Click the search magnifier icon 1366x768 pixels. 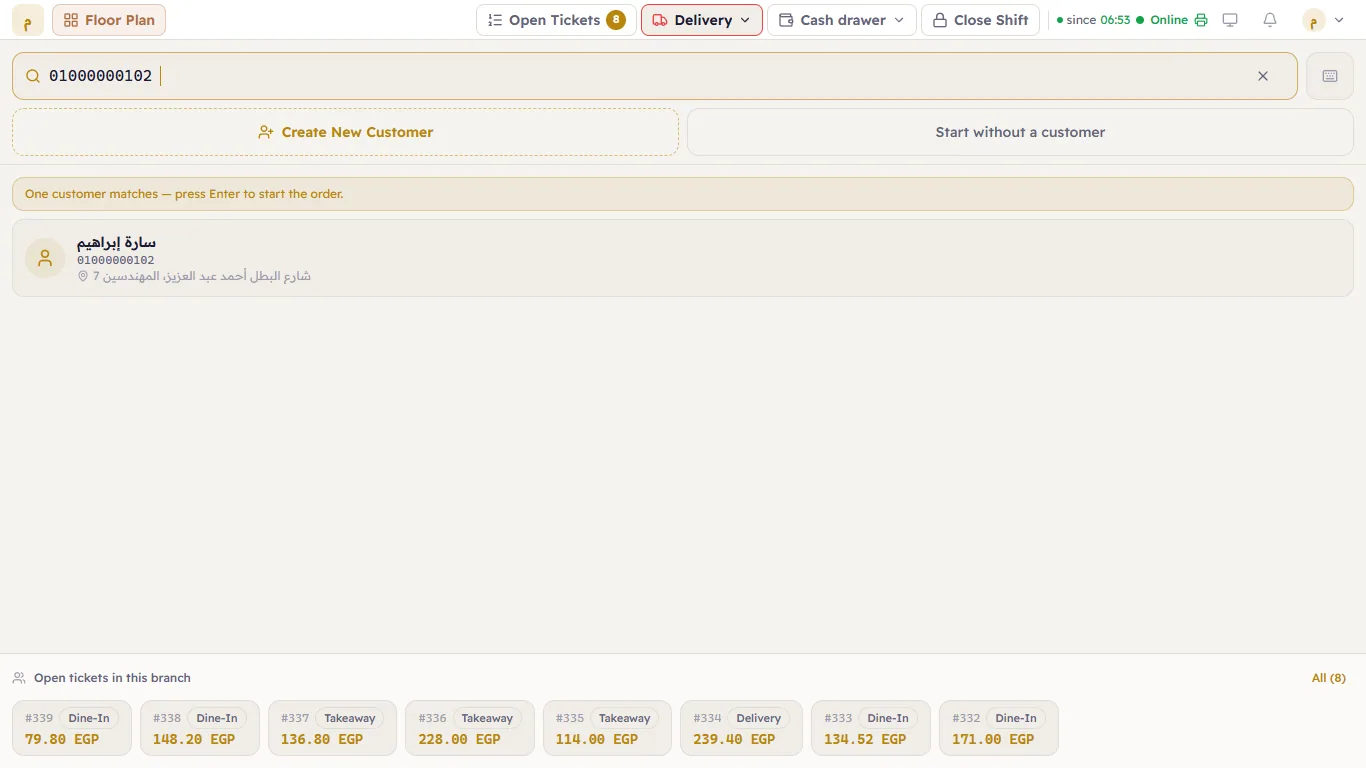tap(33, 76)
